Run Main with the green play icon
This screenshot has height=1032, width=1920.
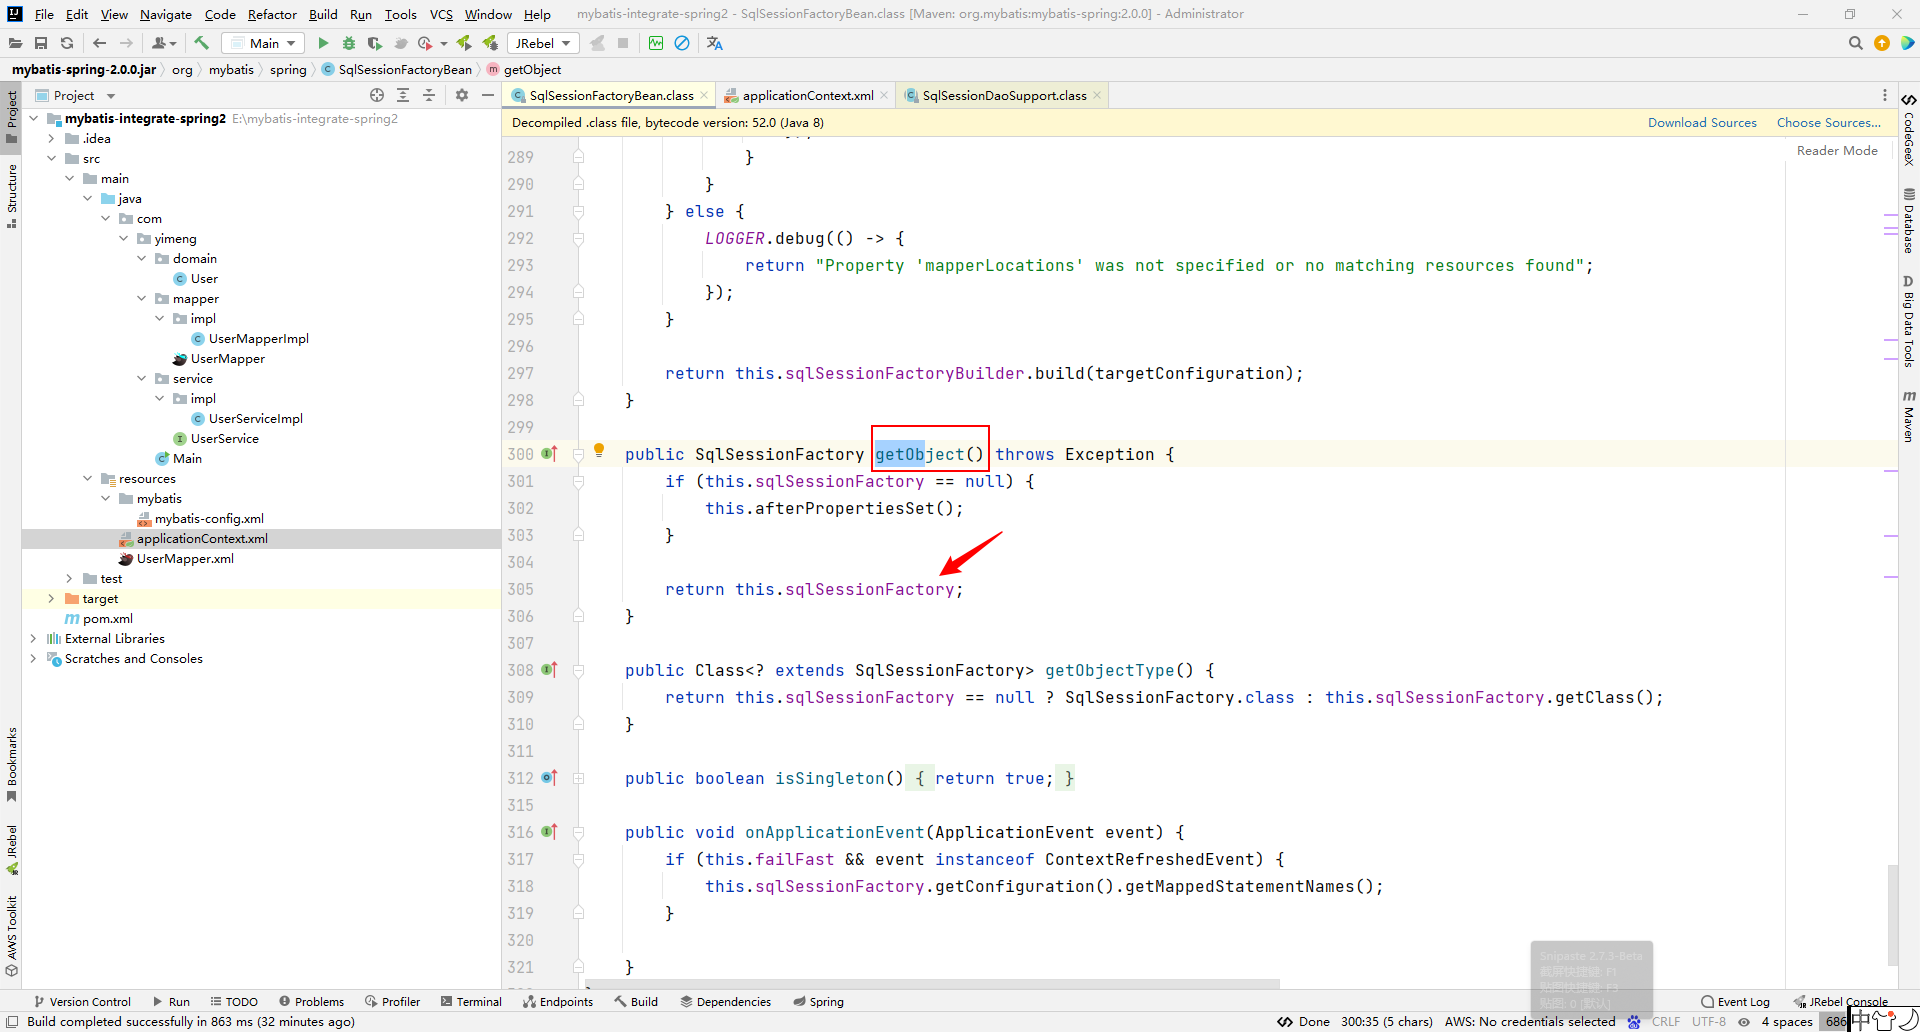[323, 43]
